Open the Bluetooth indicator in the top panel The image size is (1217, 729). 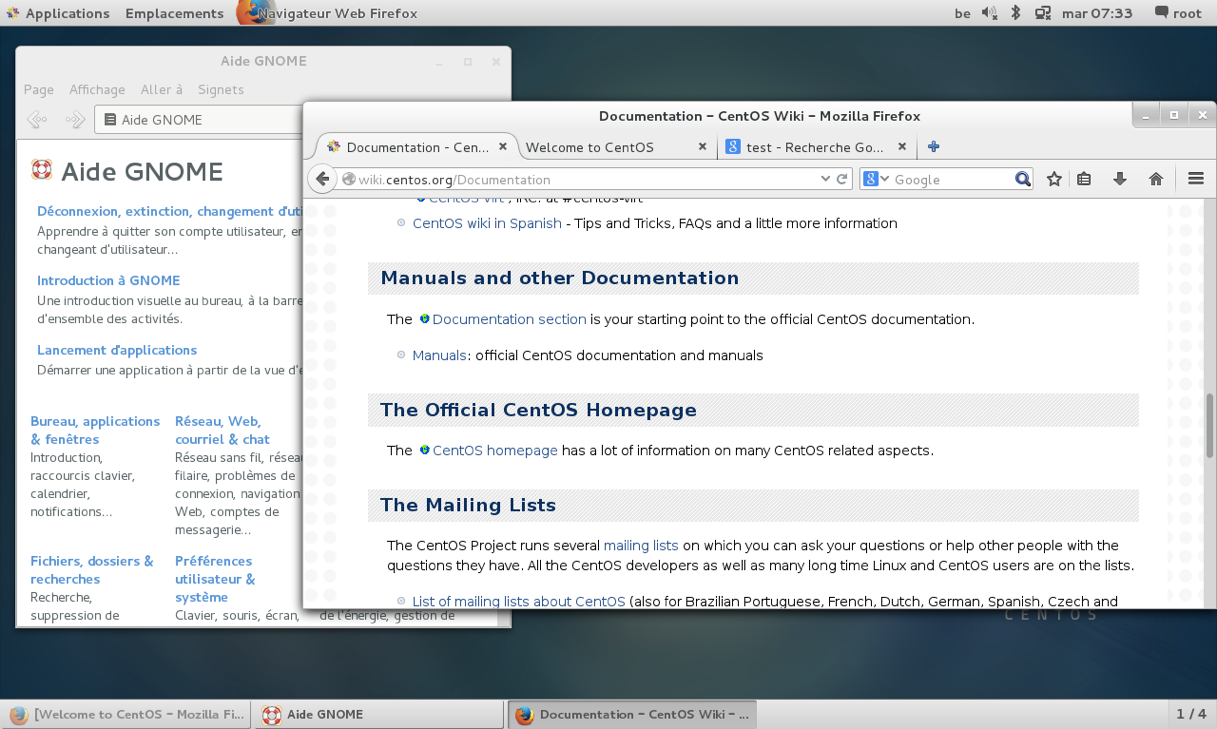click(1015, 13)
